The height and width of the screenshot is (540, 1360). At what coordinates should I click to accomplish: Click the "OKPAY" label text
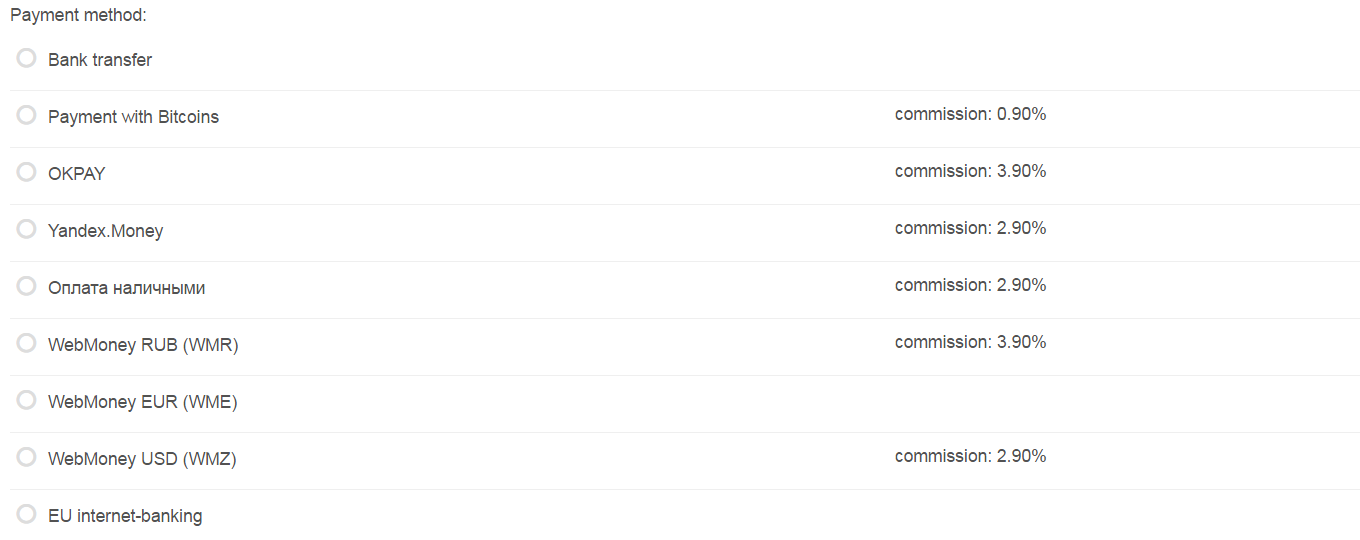pos(76,174)
